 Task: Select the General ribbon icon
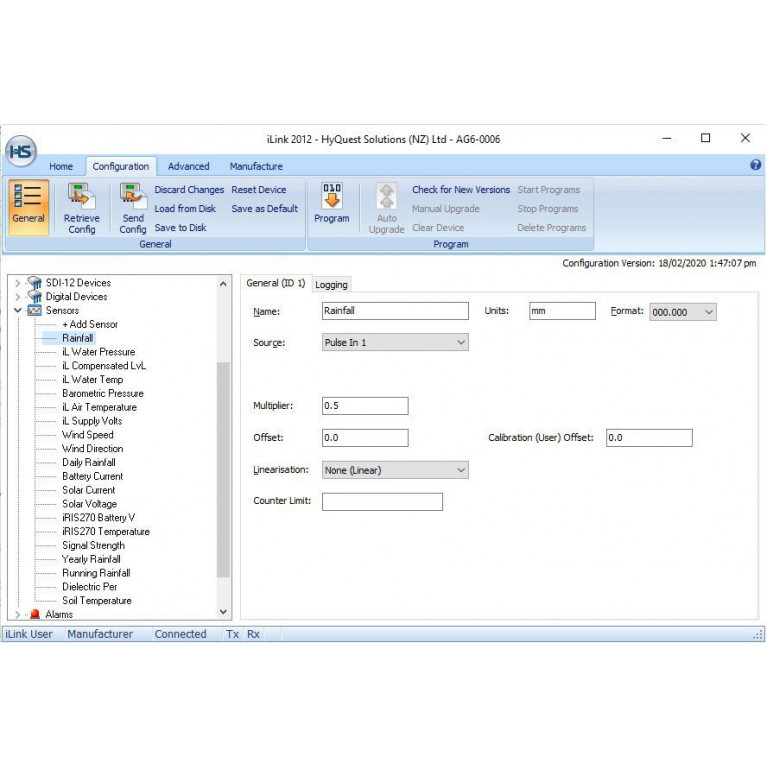click(28, 207)
